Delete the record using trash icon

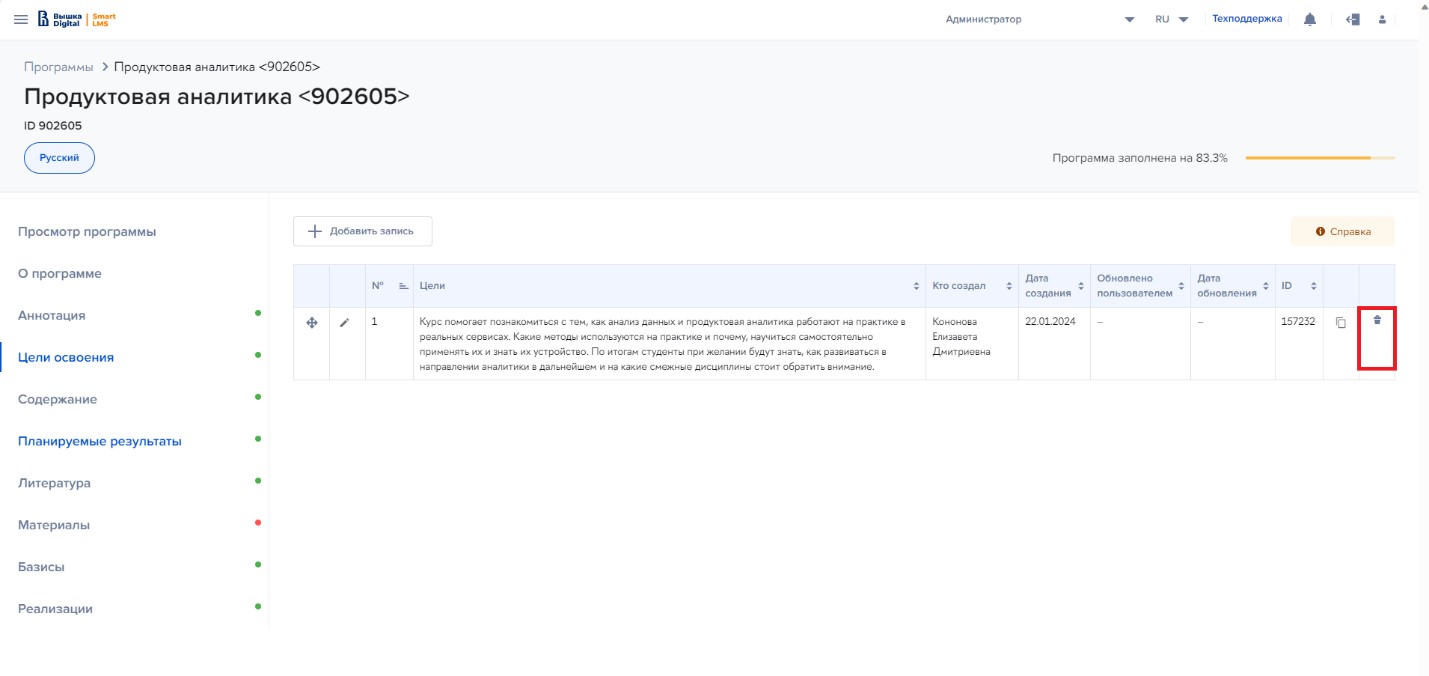pos(1377,320)
